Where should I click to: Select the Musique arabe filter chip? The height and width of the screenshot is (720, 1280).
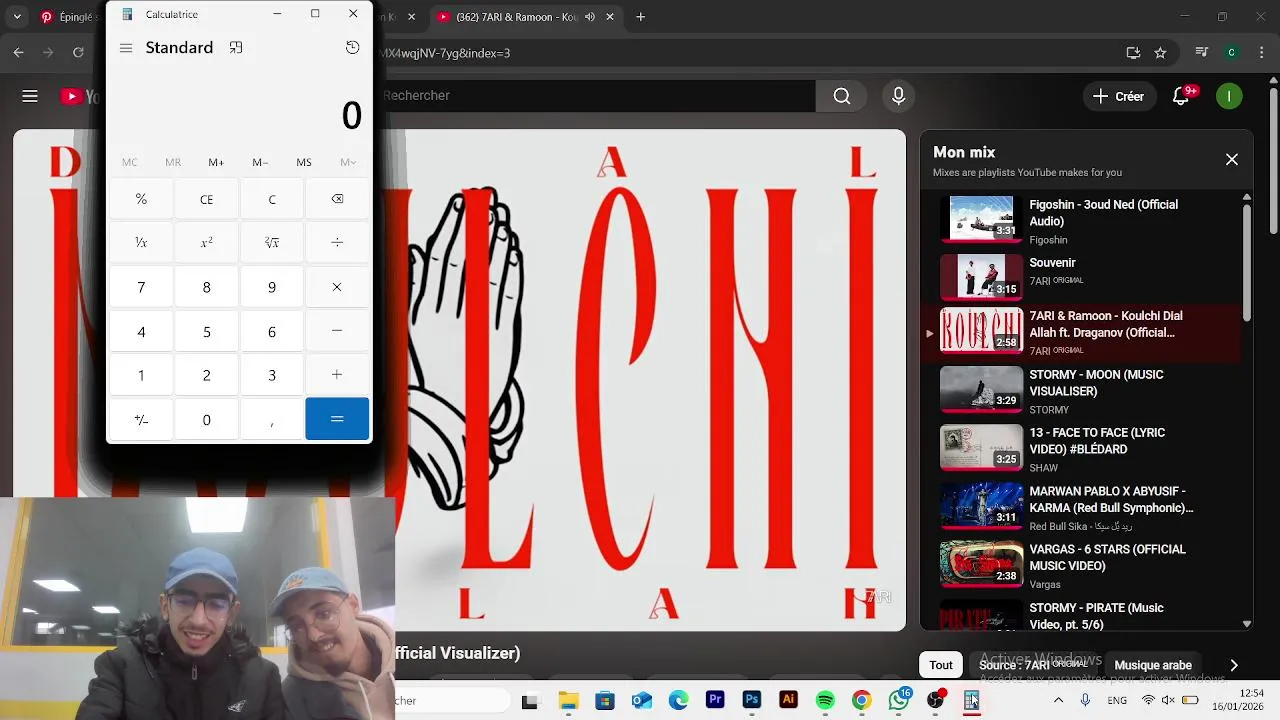[x=1153, y=665]
